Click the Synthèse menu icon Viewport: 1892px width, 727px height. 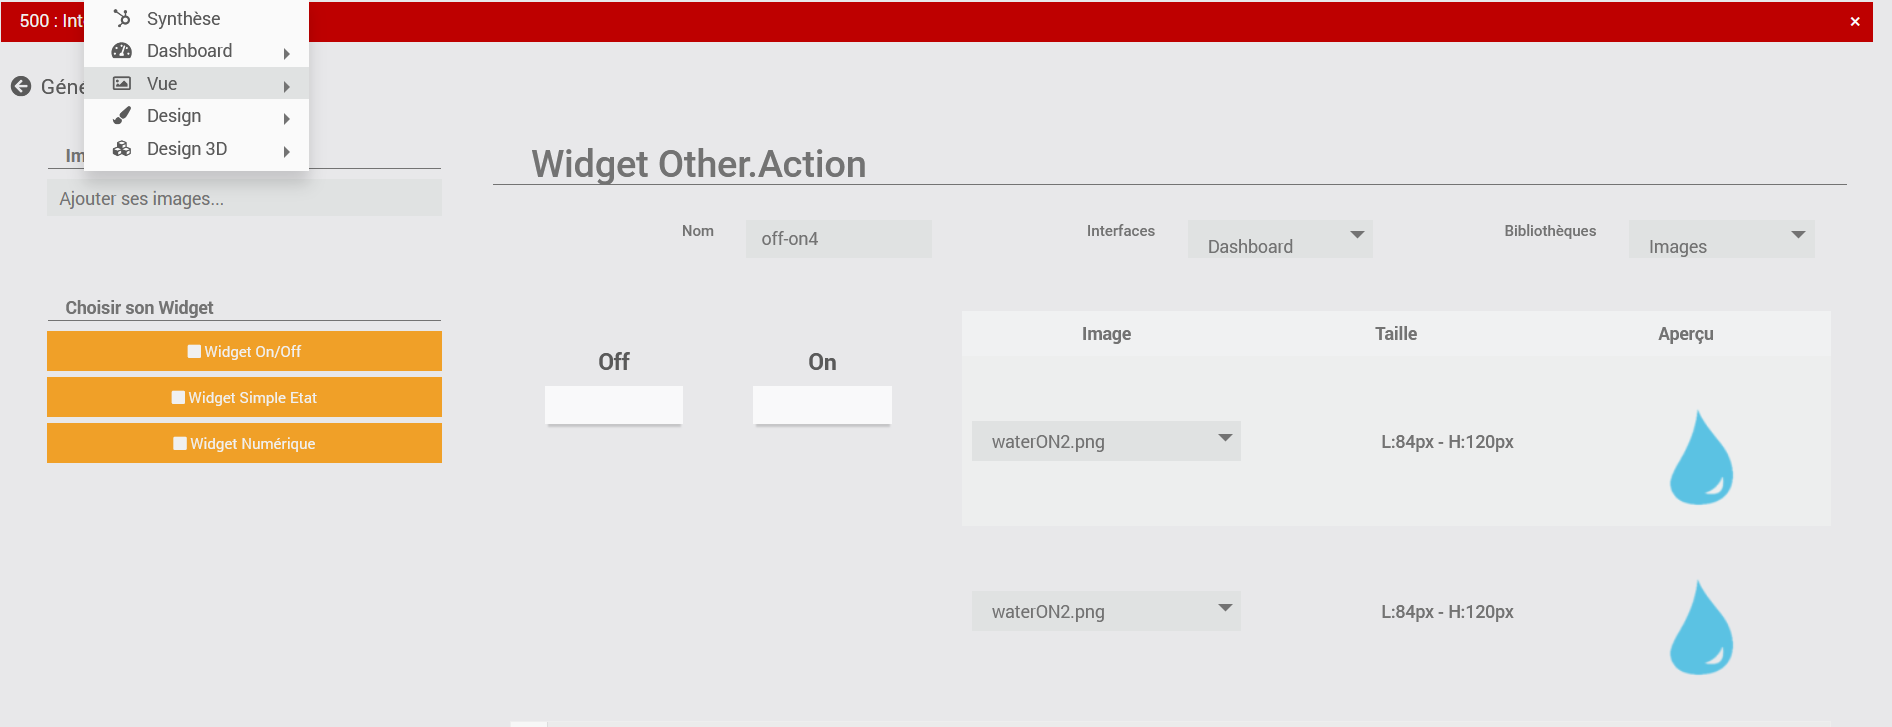click(x=122, y=18)
